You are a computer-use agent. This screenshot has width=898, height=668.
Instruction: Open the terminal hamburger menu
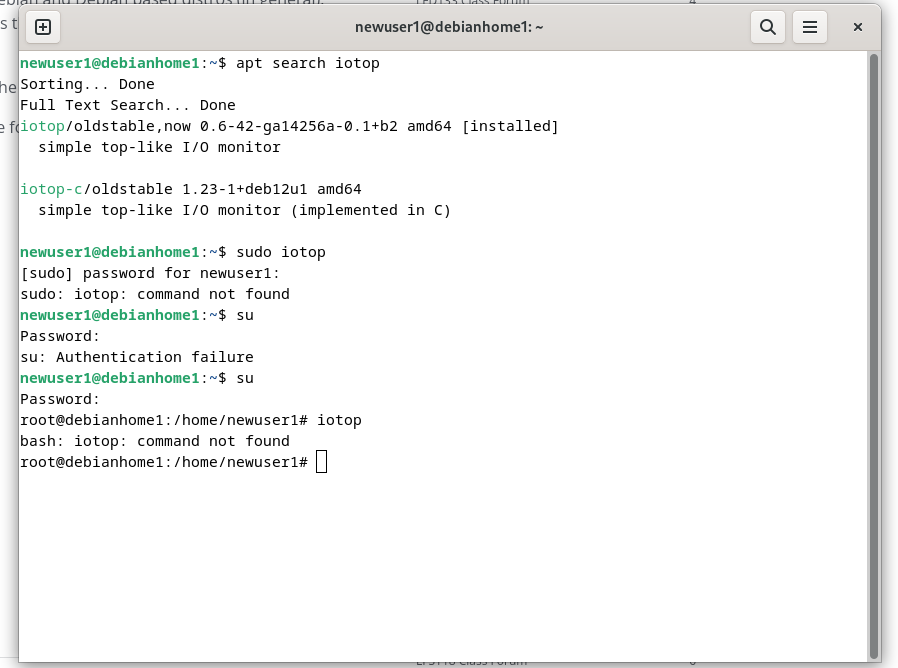click(x=809, y=27)
